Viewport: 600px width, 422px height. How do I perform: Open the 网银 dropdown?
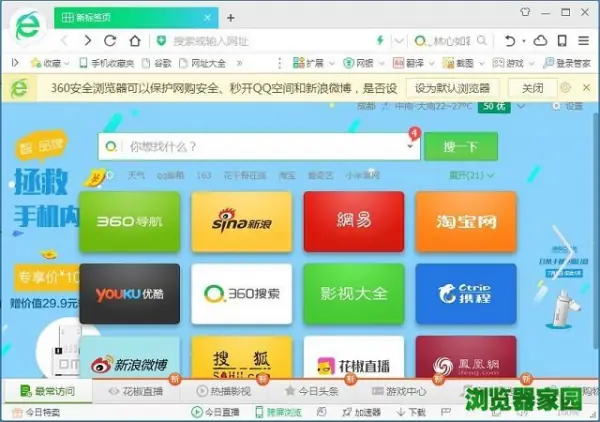[x=364, y=63]
